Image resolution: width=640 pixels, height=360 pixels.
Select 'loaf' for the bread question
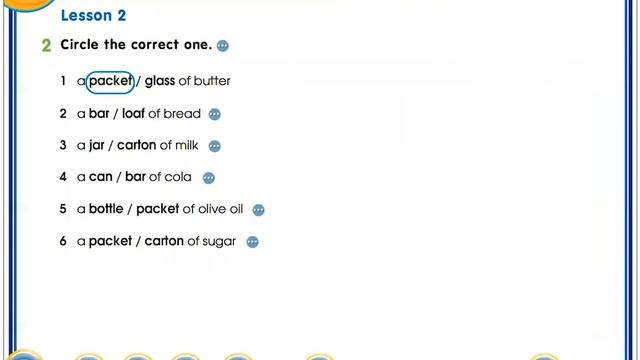pos(133,113)
